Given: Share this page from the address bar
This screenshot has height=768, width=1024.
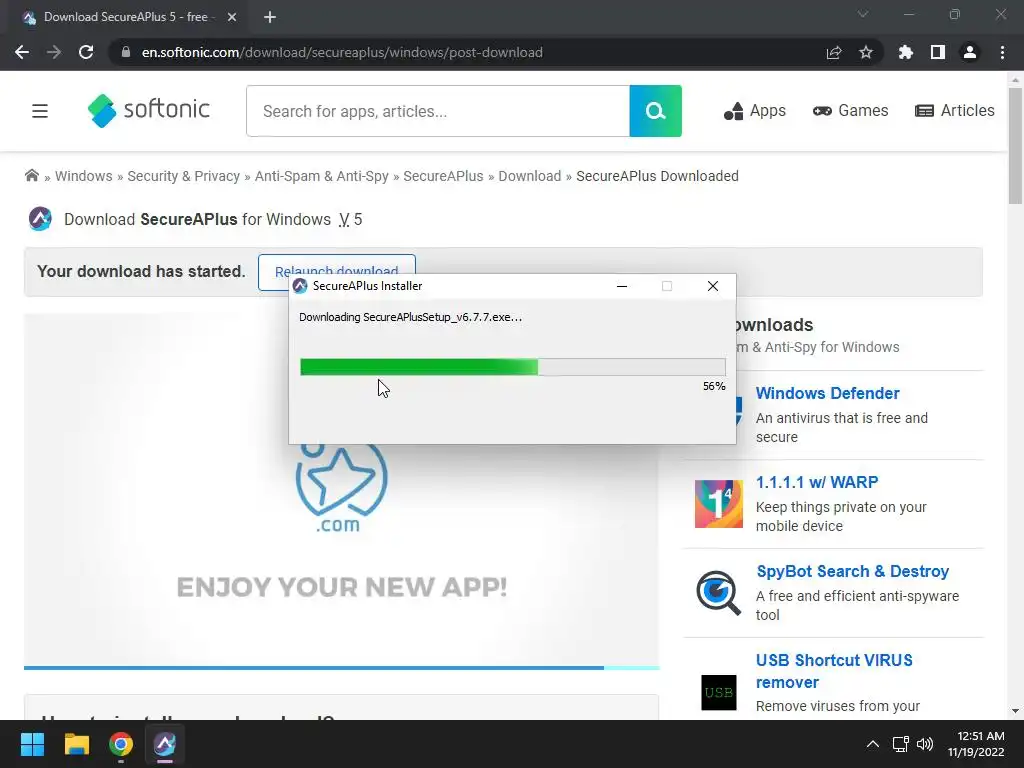Looking at the screenshot, I should (x=833, y=52).
